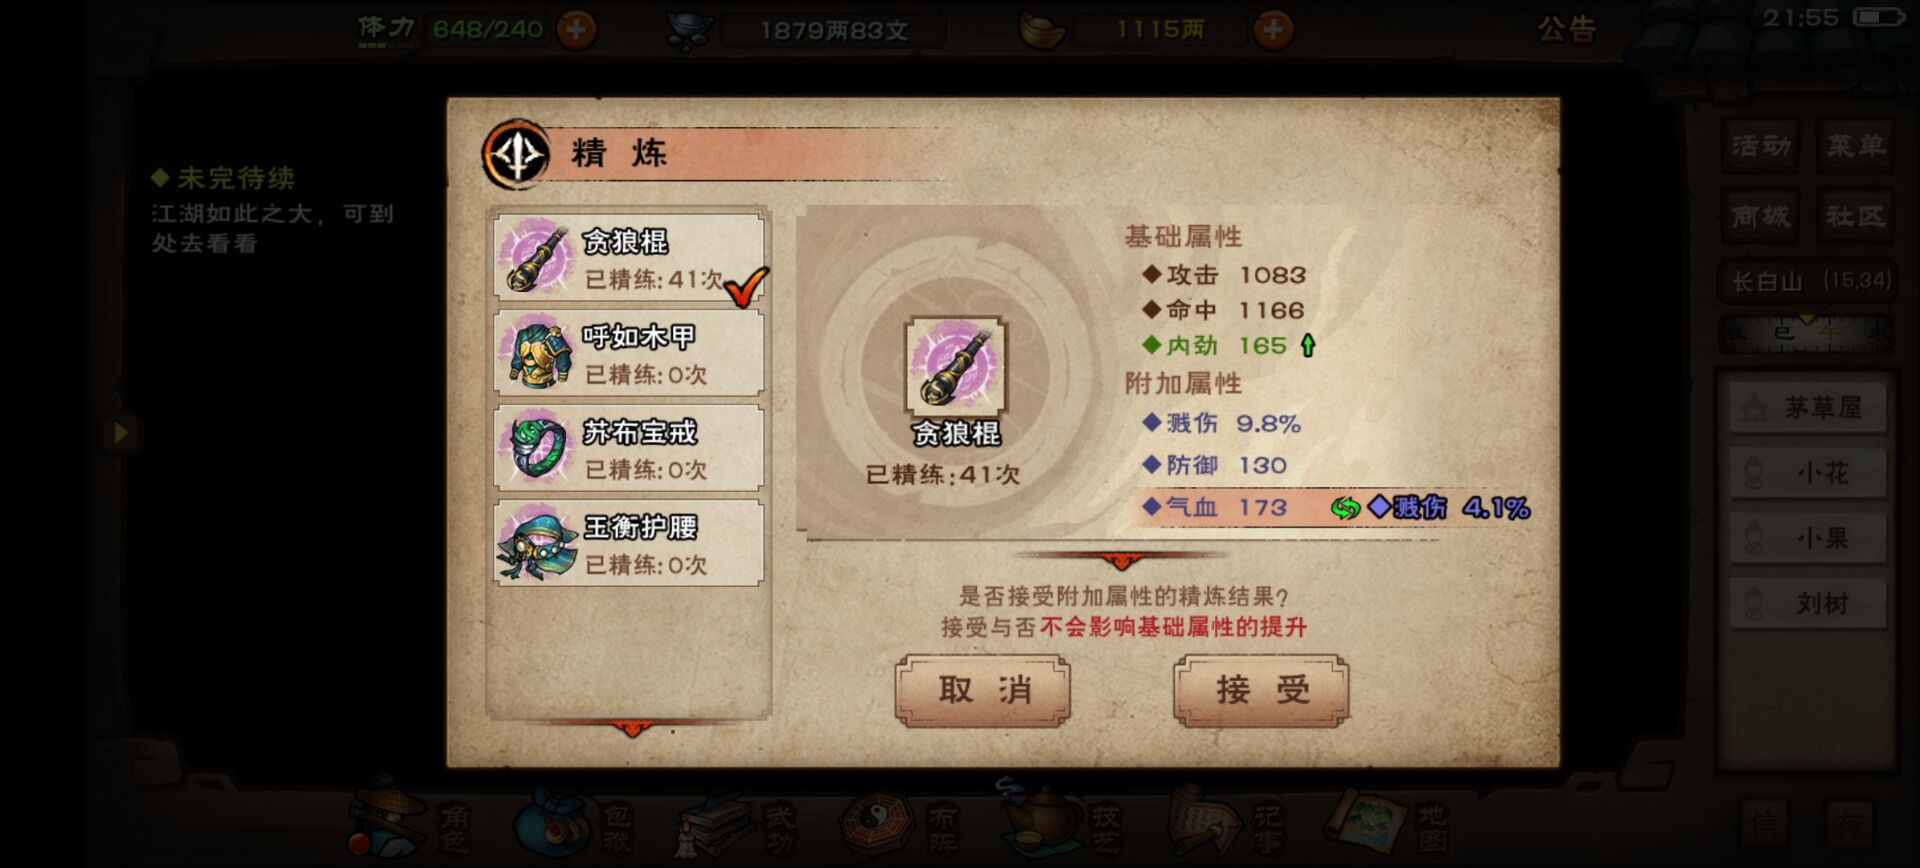
Task: Select 贪狼棍 in equipment list
Action: point(629,257)
